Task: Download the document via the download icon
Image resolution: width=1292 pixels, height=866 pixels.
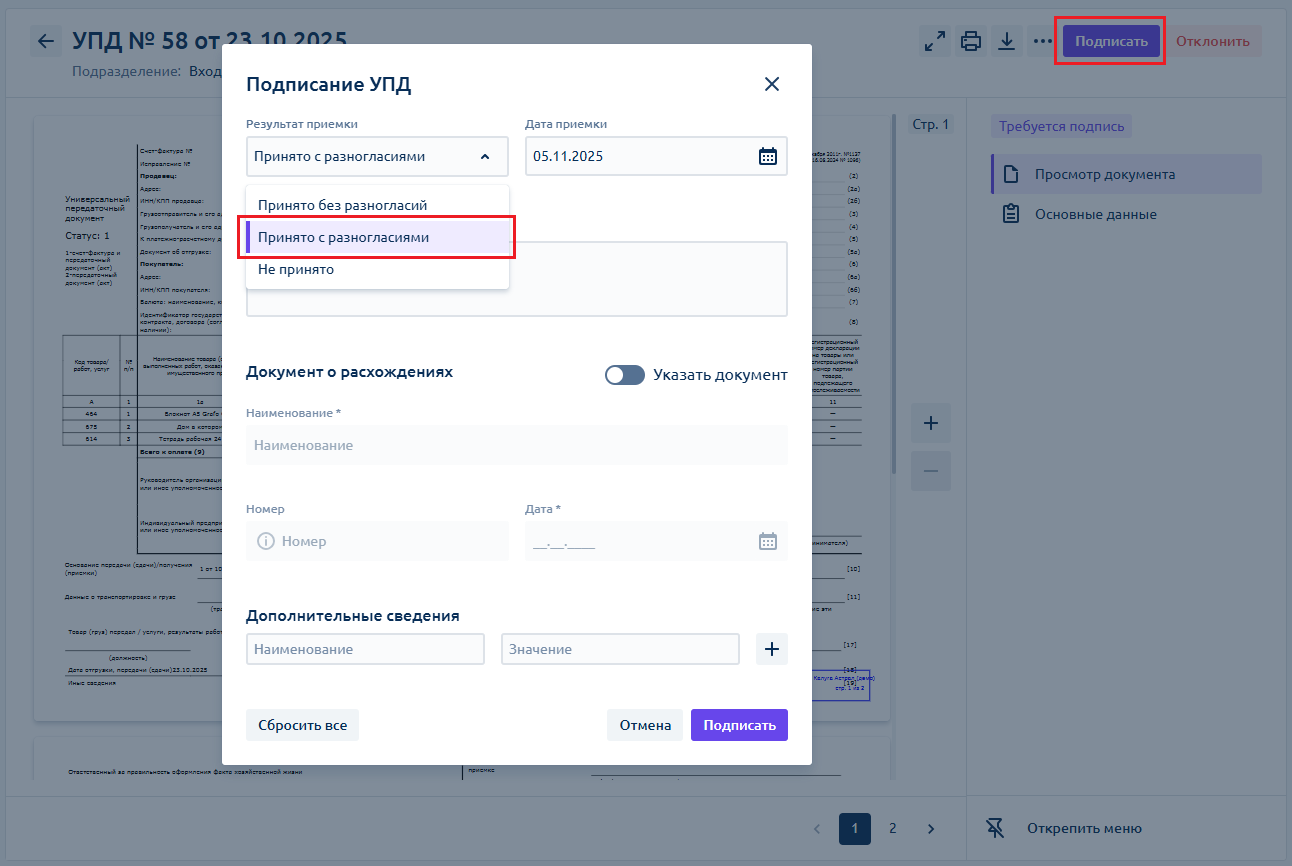Action: click(1007, 41)
